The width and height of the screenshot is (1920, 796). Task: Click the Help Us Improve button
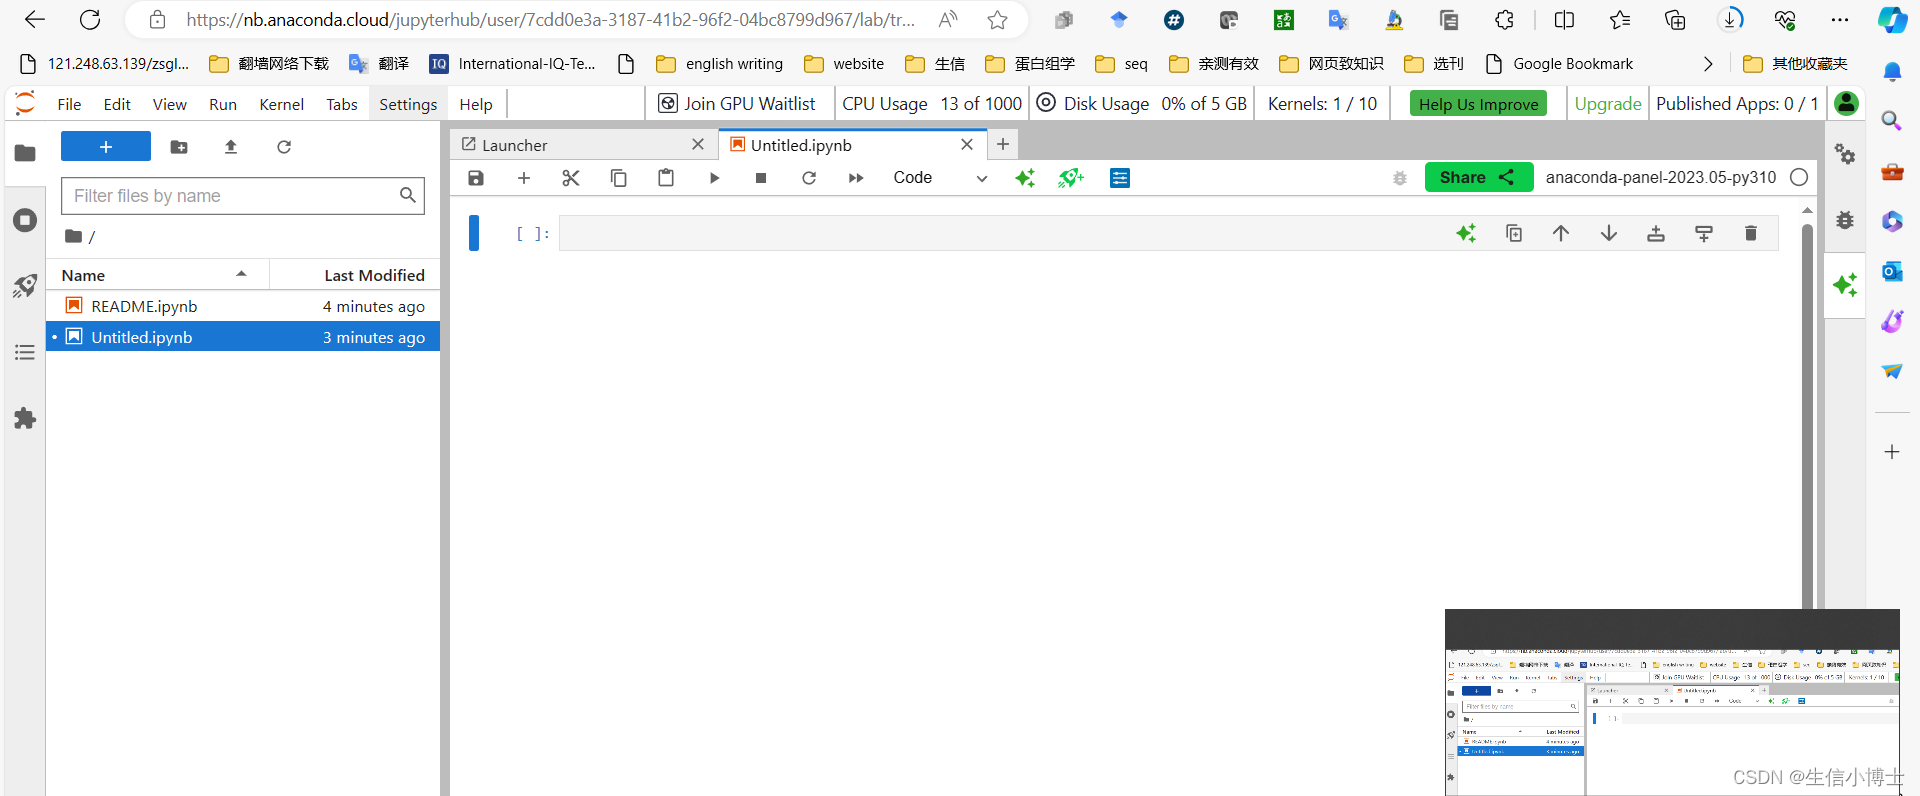pyautogui.click(x=1478, y=104)
